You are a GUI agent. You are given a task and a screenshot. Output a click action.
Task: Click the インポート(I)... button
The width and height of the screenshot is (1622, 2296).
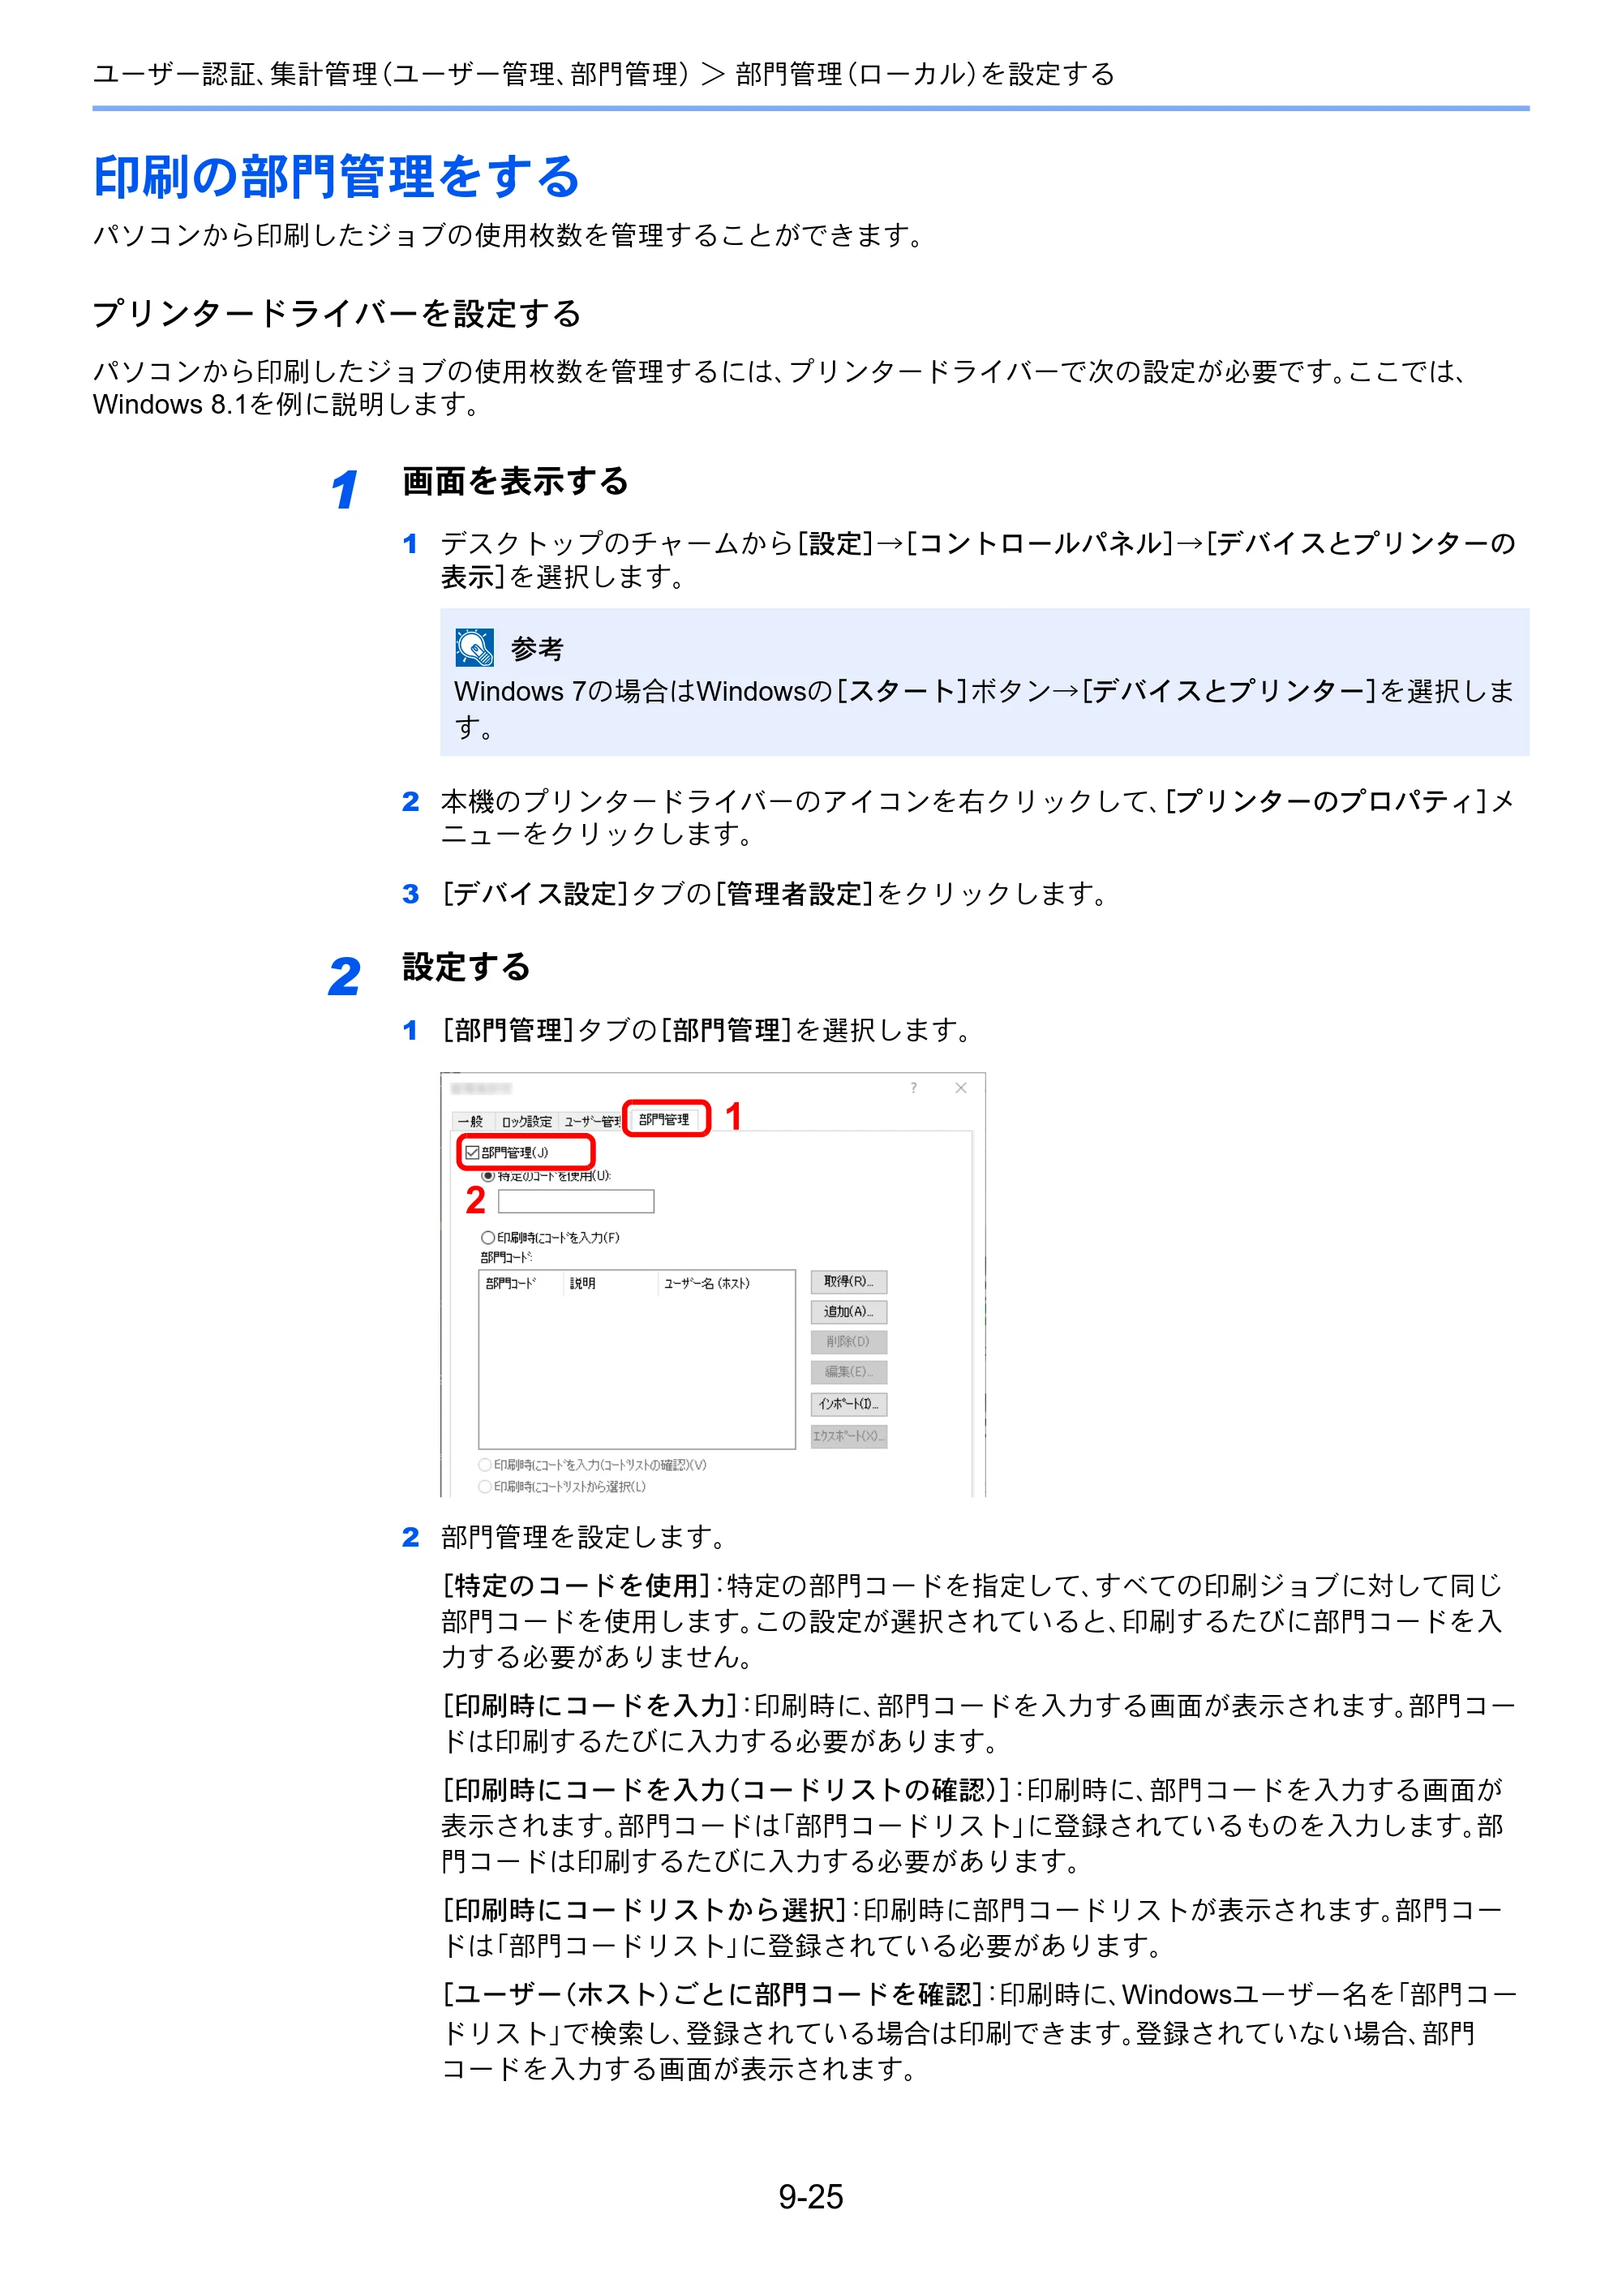(x=849, y=1404)
